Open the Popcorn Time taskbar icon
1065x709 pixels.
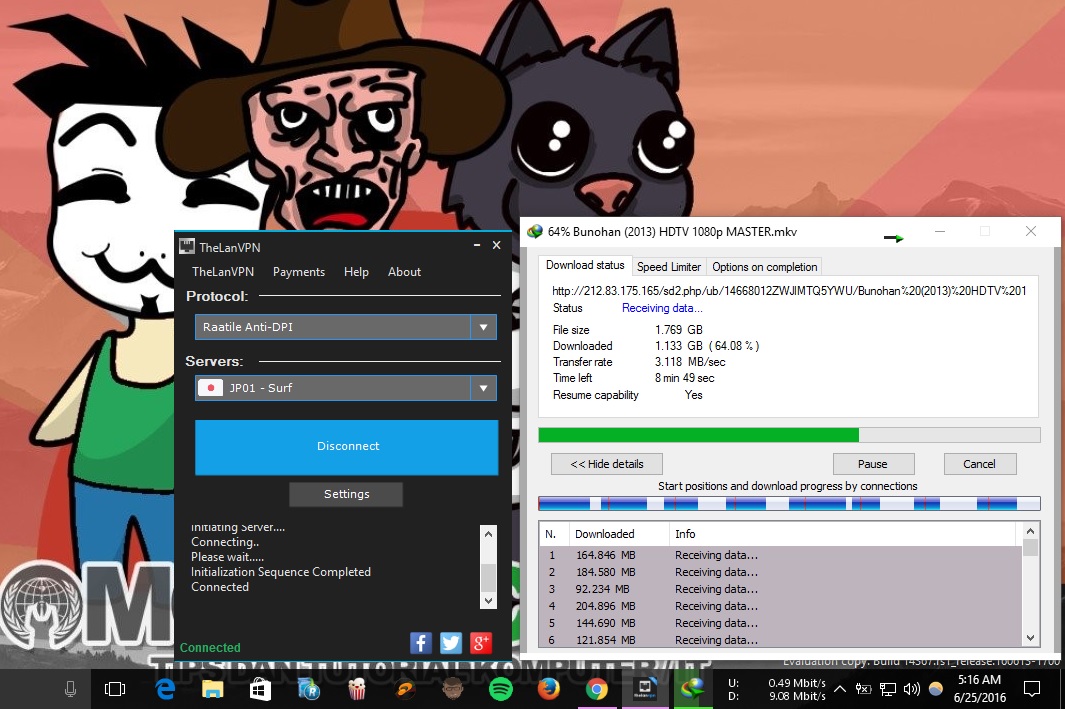tap(357, 689)
